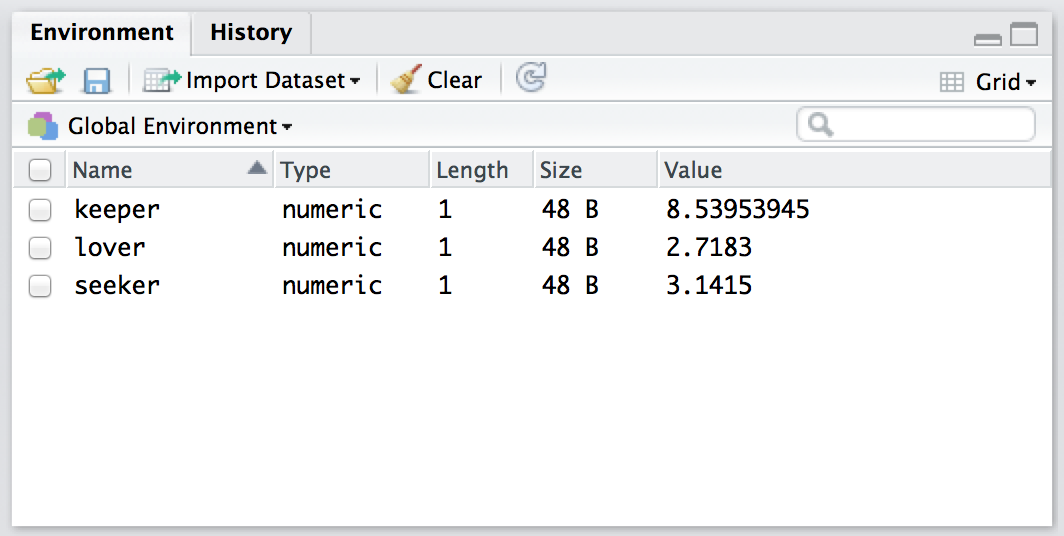The height and width of the screenshot is (536, 1064).
Task: Click the refresh environment icon
Action: point(531,78)
